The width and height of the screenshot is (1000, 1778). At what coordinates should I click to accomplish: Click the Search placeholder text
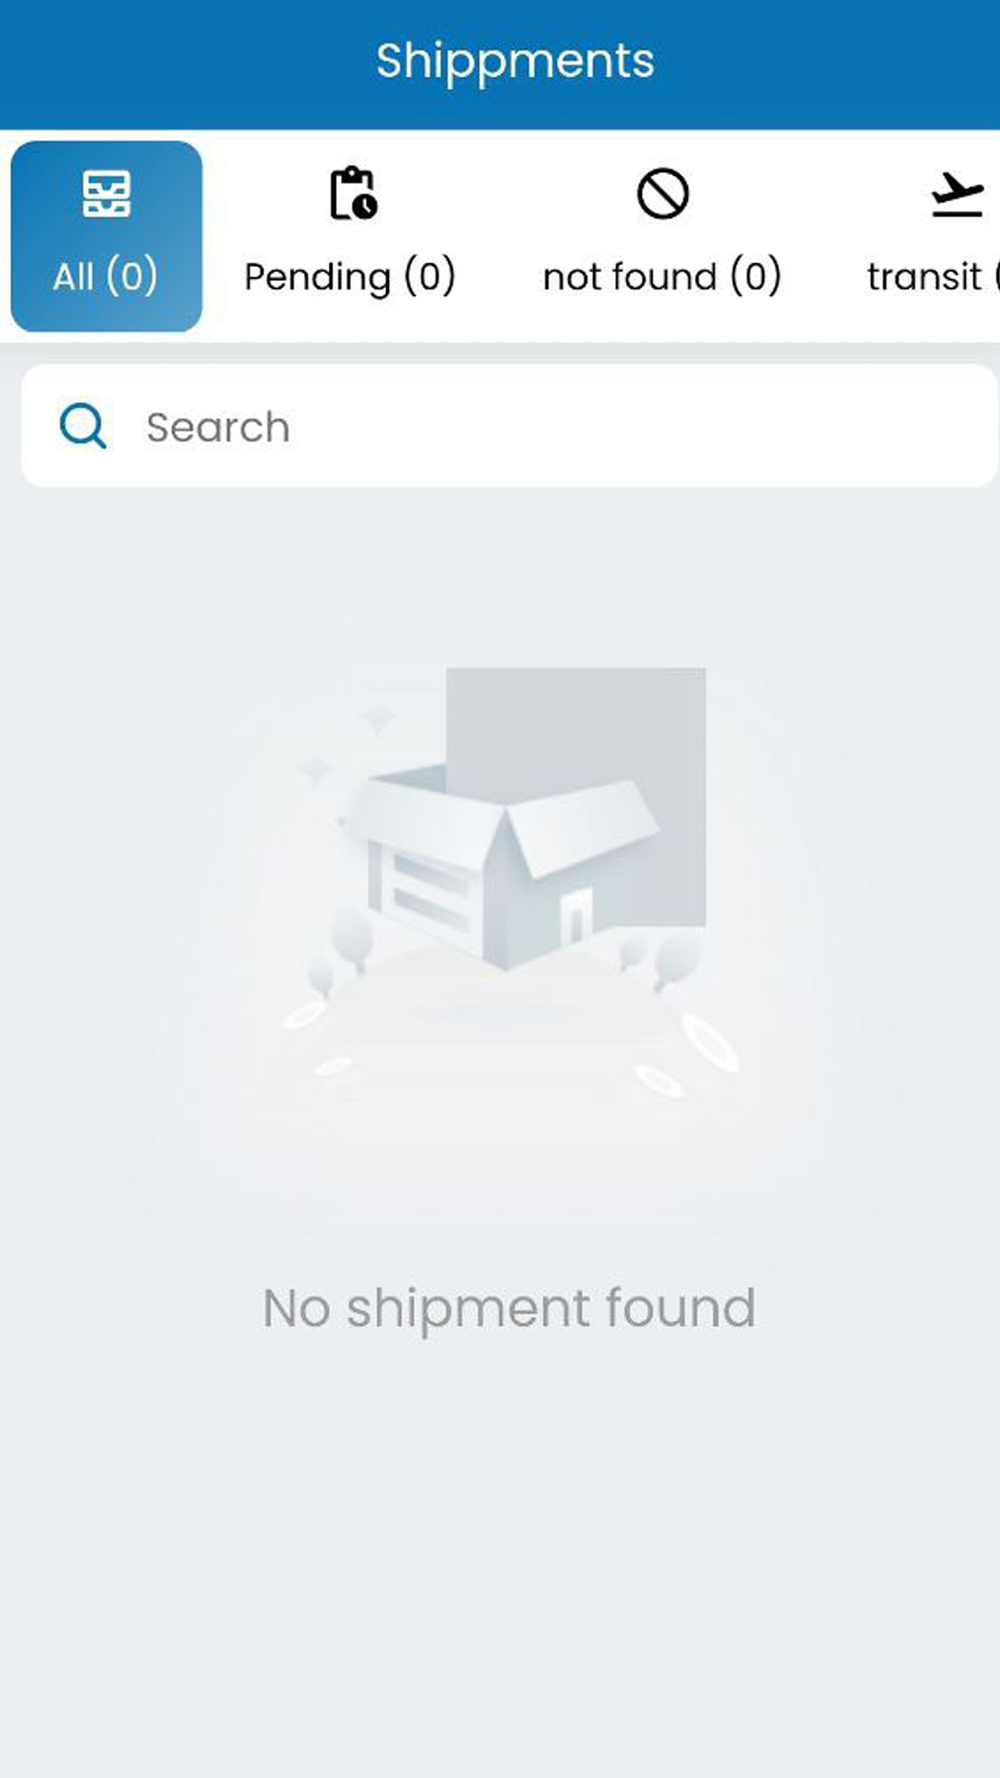click(218, 427)
